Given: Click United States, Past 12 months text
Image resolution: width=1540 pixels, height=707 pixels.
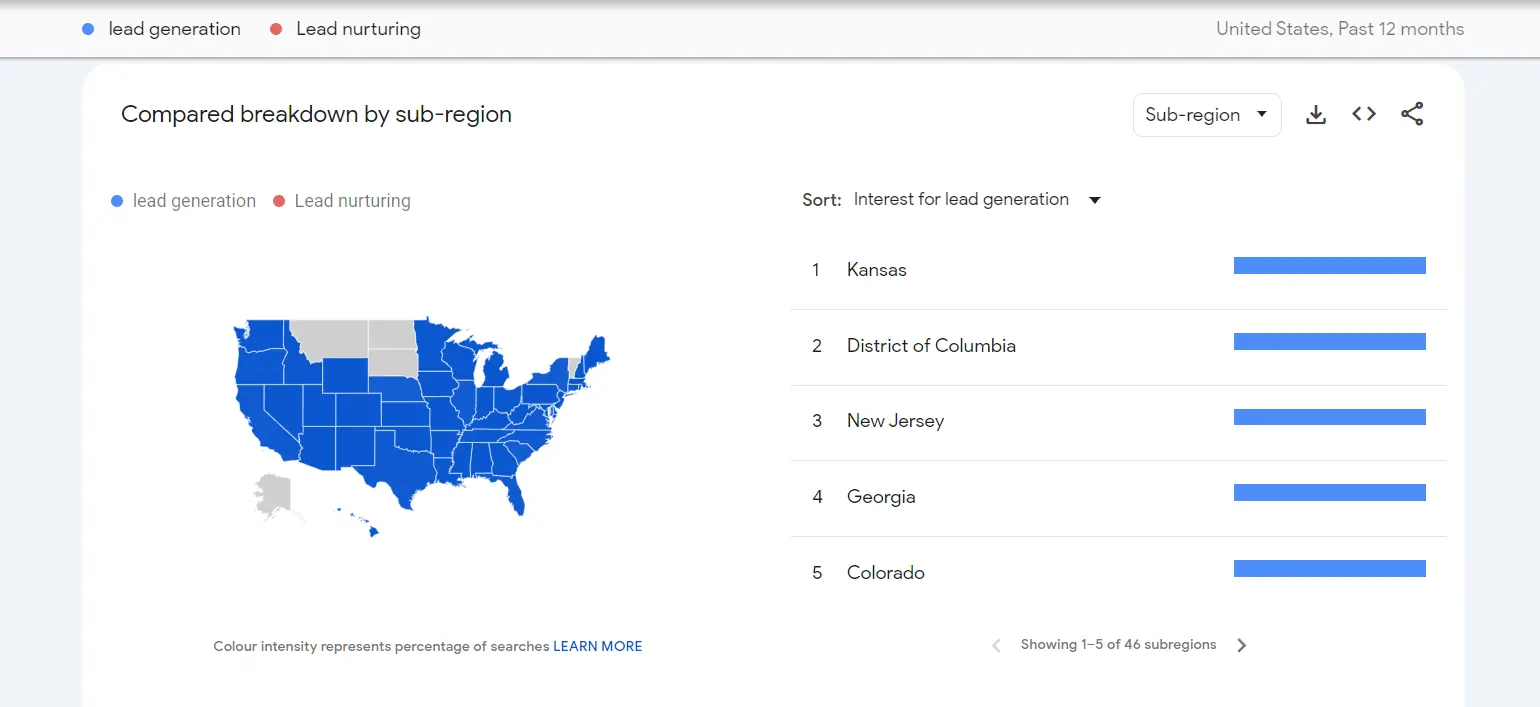Looking at the screenshot, I should [1340, 29].
